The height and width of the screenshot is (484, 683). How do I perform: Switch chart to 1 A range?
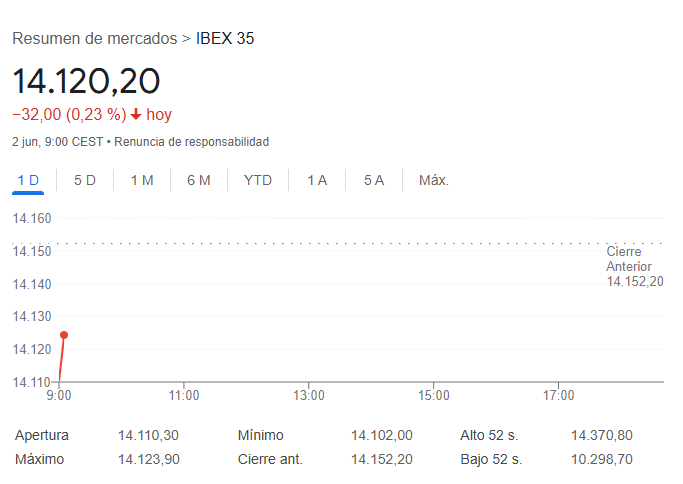tap(317, 180)
